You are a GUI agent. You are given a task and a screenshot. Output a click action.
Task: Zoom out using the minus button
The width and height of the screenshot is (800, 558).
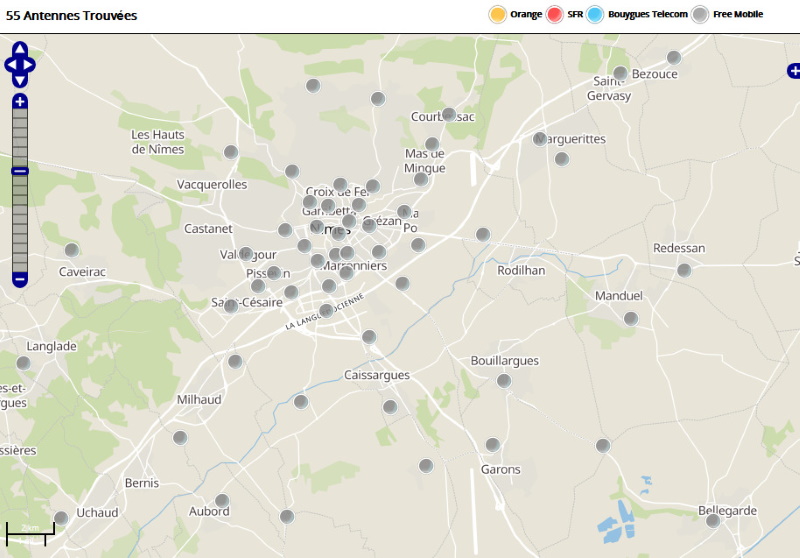point(20,279)
